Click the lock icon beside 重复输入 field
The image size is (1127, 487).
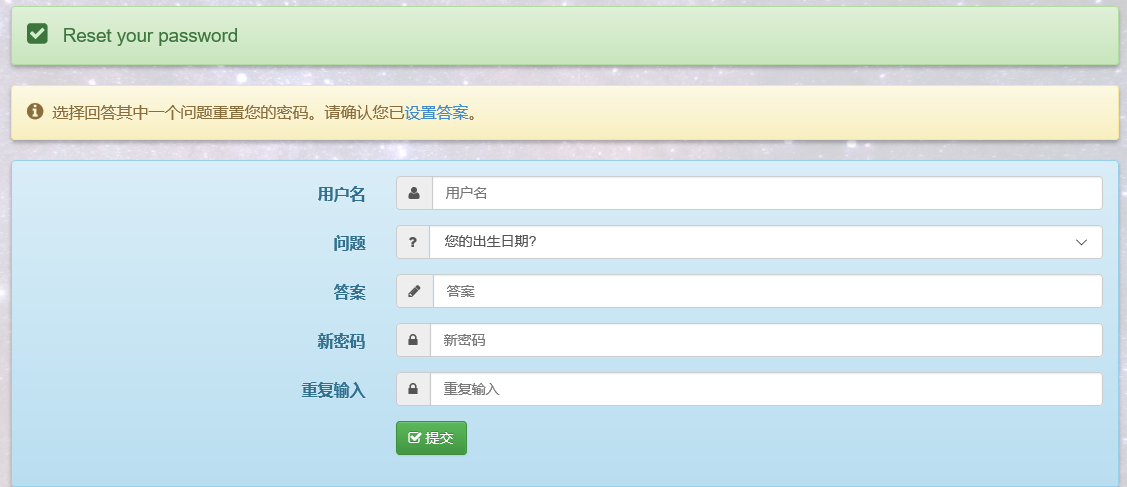click(x=413, y=389)
